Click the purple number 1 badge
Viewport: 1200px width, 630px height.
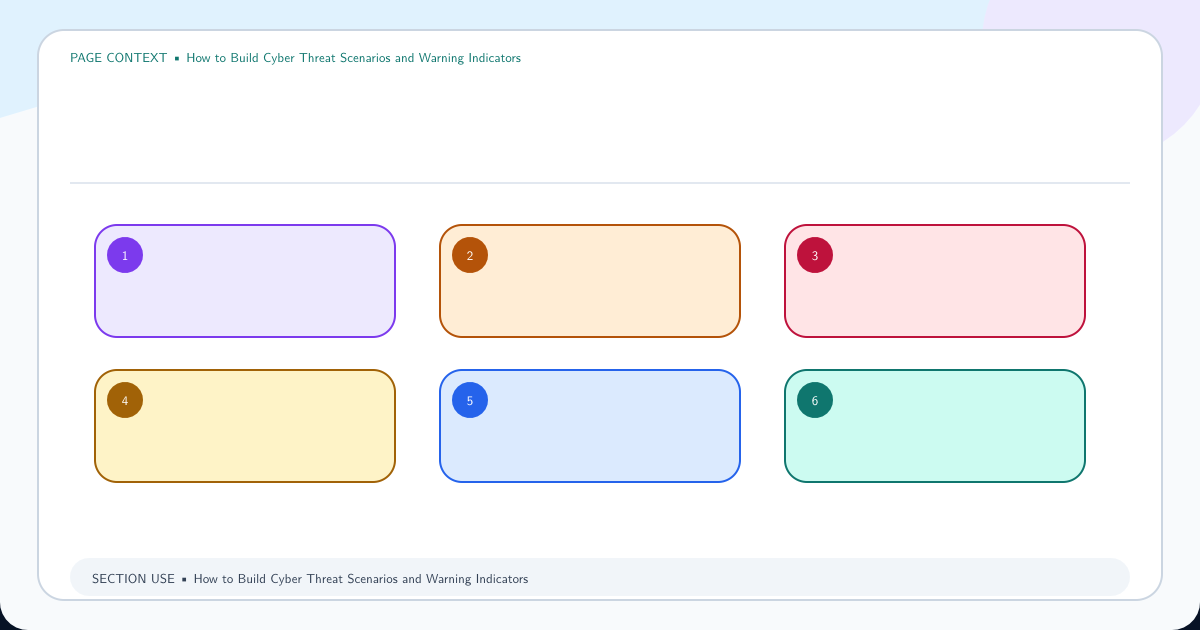(125, 255)
